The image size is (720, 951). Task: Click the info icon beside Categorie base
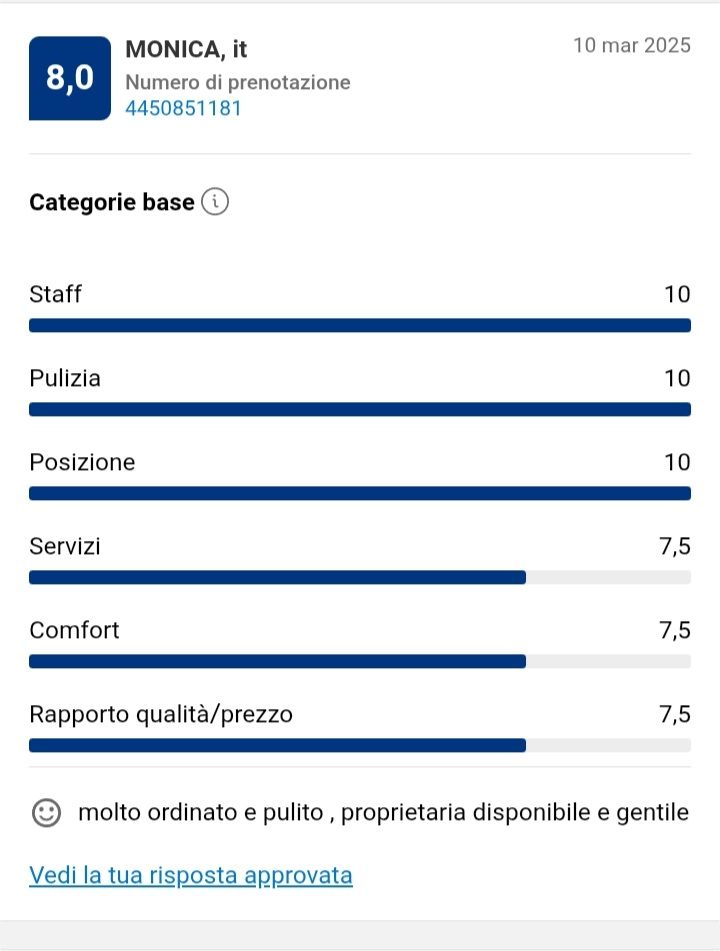coord(215,202)
